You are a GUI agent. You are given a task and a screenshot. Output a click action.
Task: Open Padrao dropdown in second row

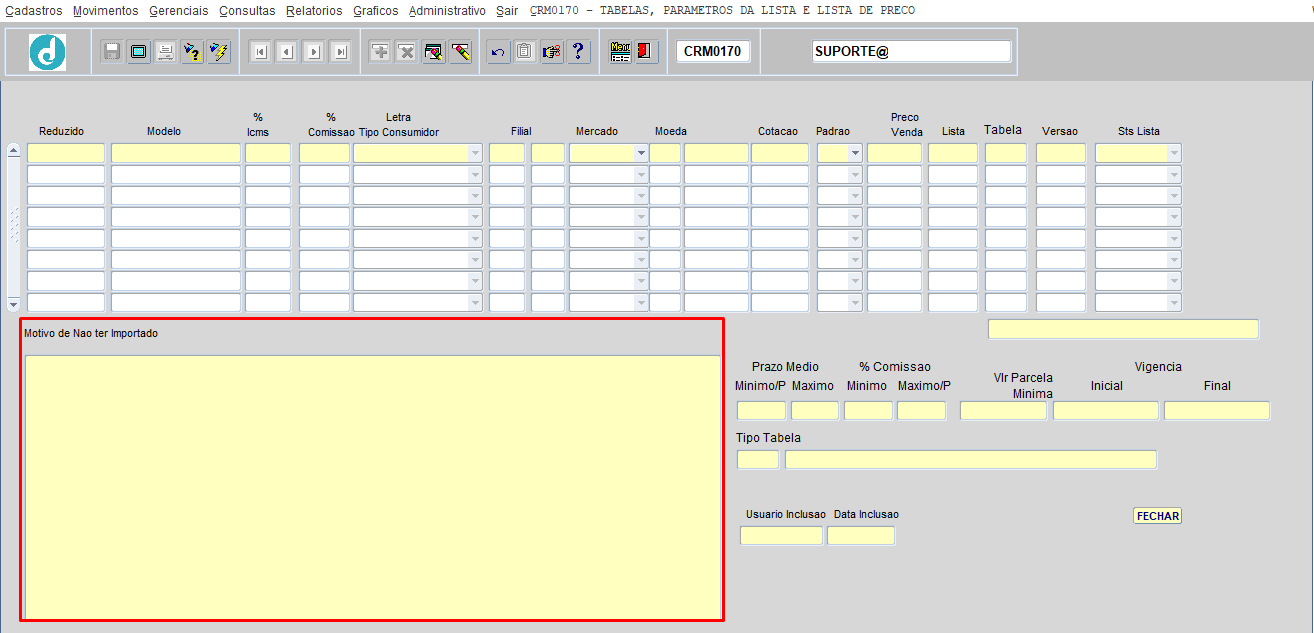pos(855,174)
